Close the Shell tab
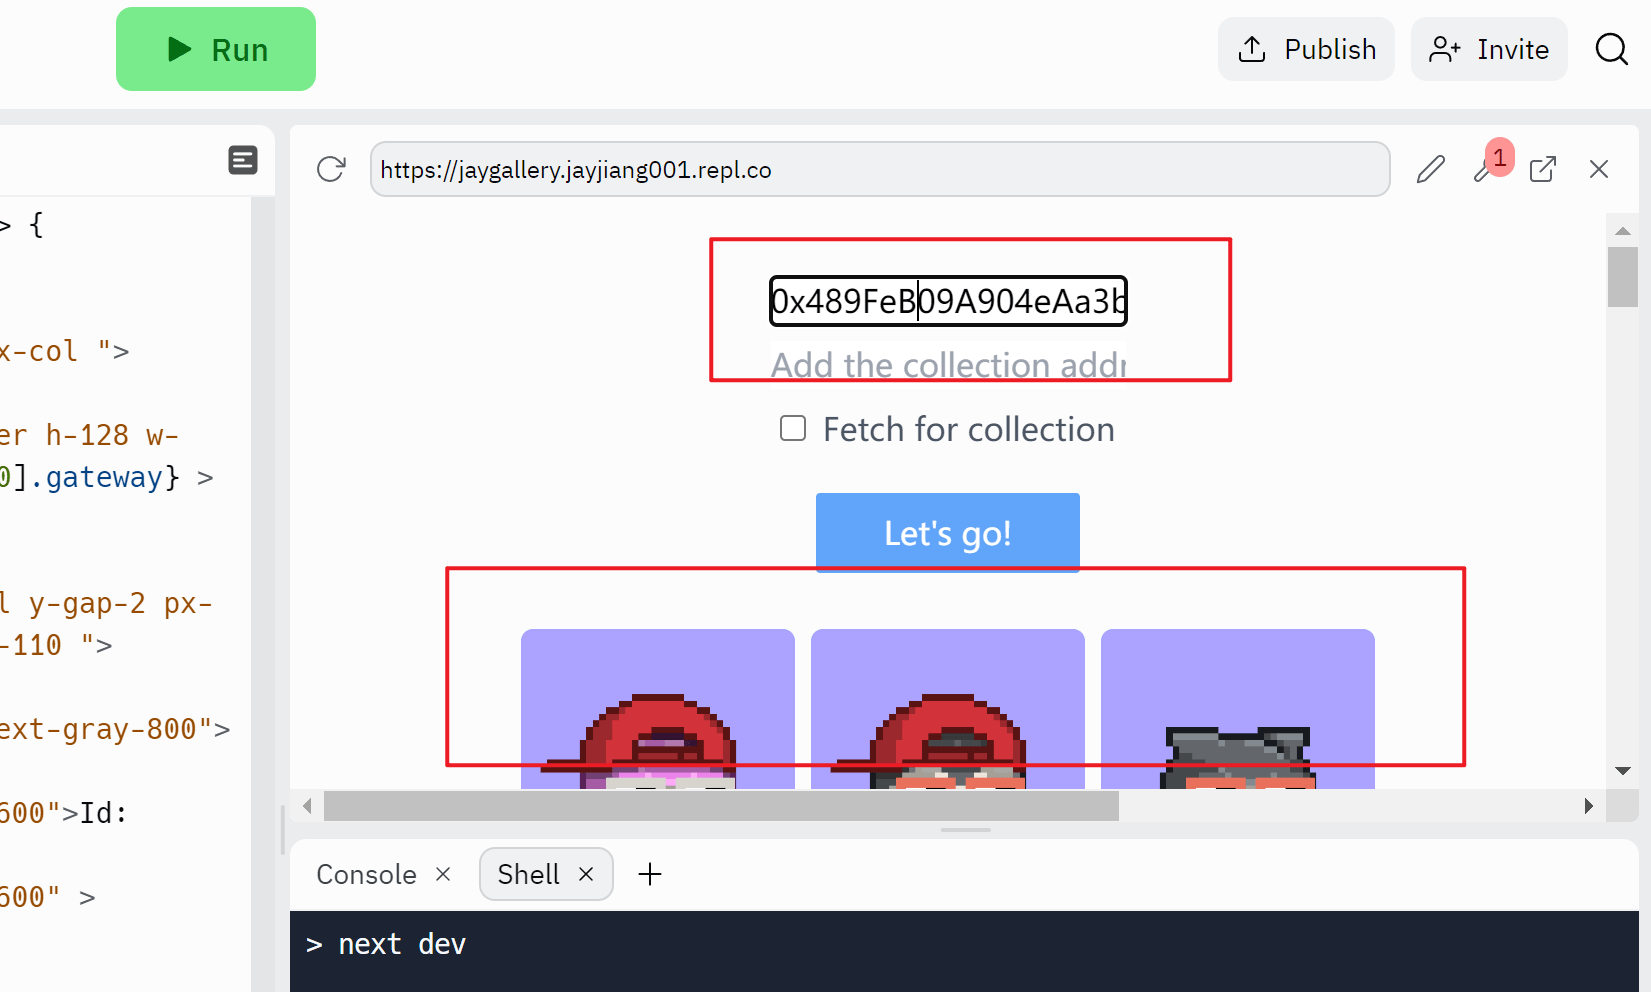 (x=586, y=874)
